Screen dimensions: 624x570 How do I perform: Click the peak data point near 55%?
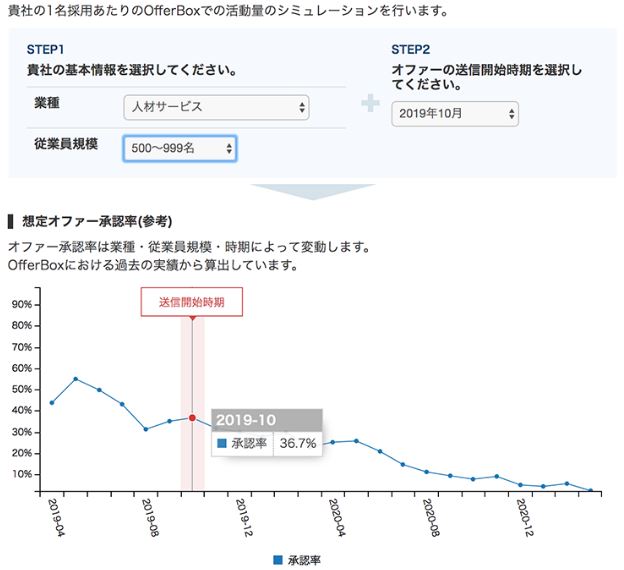[76, 379]
